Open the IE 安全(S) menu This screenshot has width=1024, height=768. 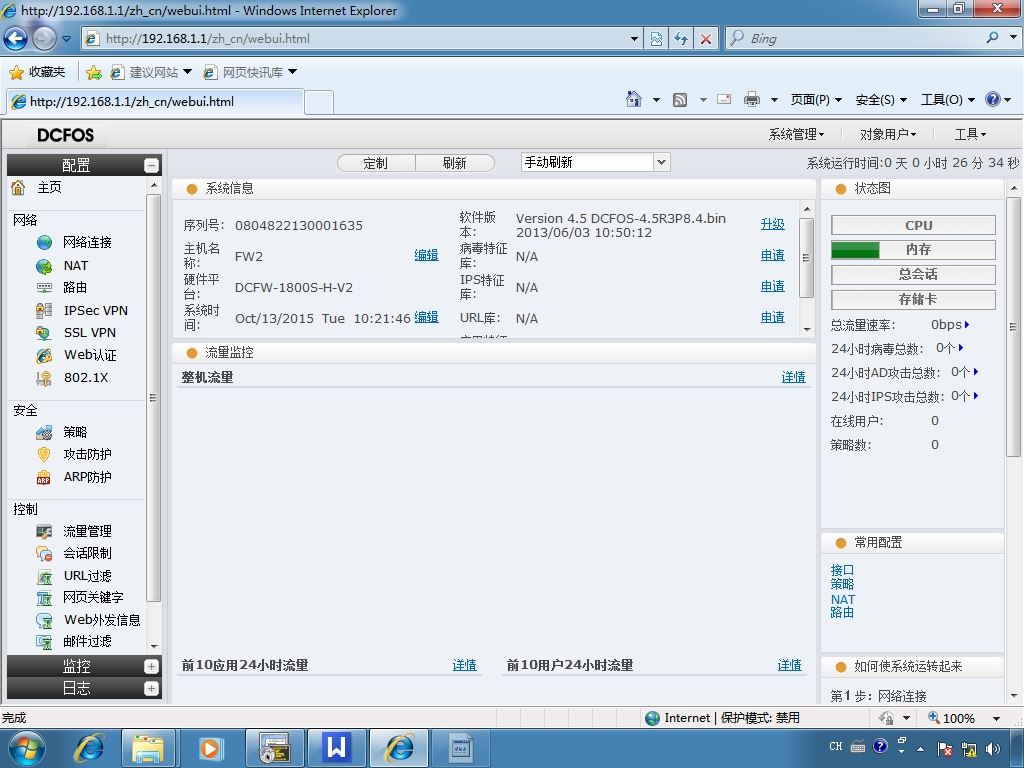click(x=881, y=100)
